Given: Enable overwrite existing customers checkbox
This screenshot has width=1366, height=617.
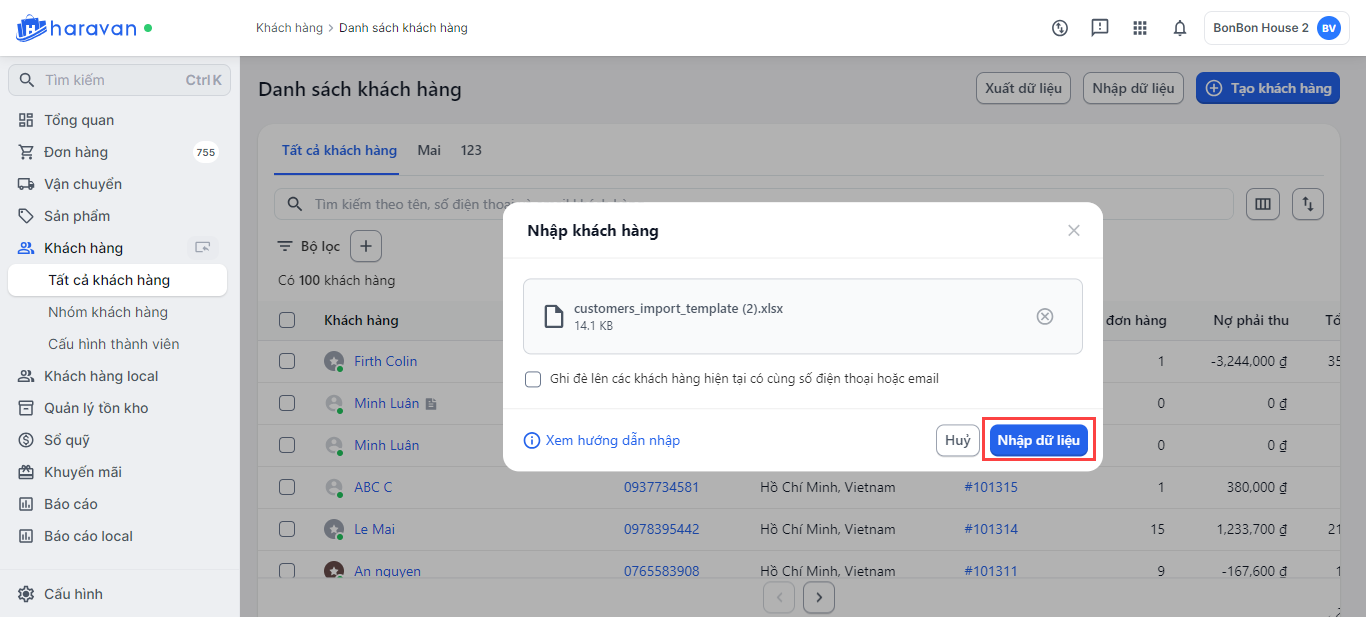Looking at the screenshot, I should [533, 380].
